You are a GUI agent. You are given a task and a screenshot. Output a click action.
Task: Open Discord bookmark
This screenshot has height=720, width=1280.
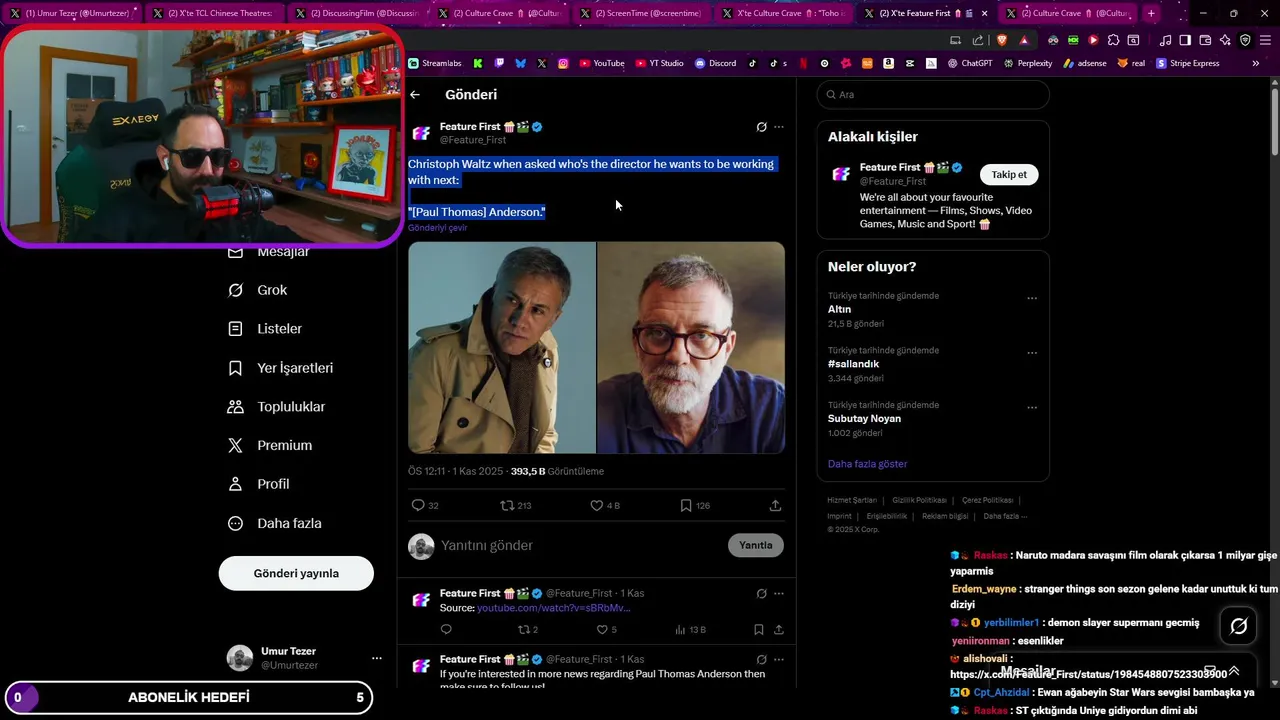pyautogui.click(x=716, y=63)
